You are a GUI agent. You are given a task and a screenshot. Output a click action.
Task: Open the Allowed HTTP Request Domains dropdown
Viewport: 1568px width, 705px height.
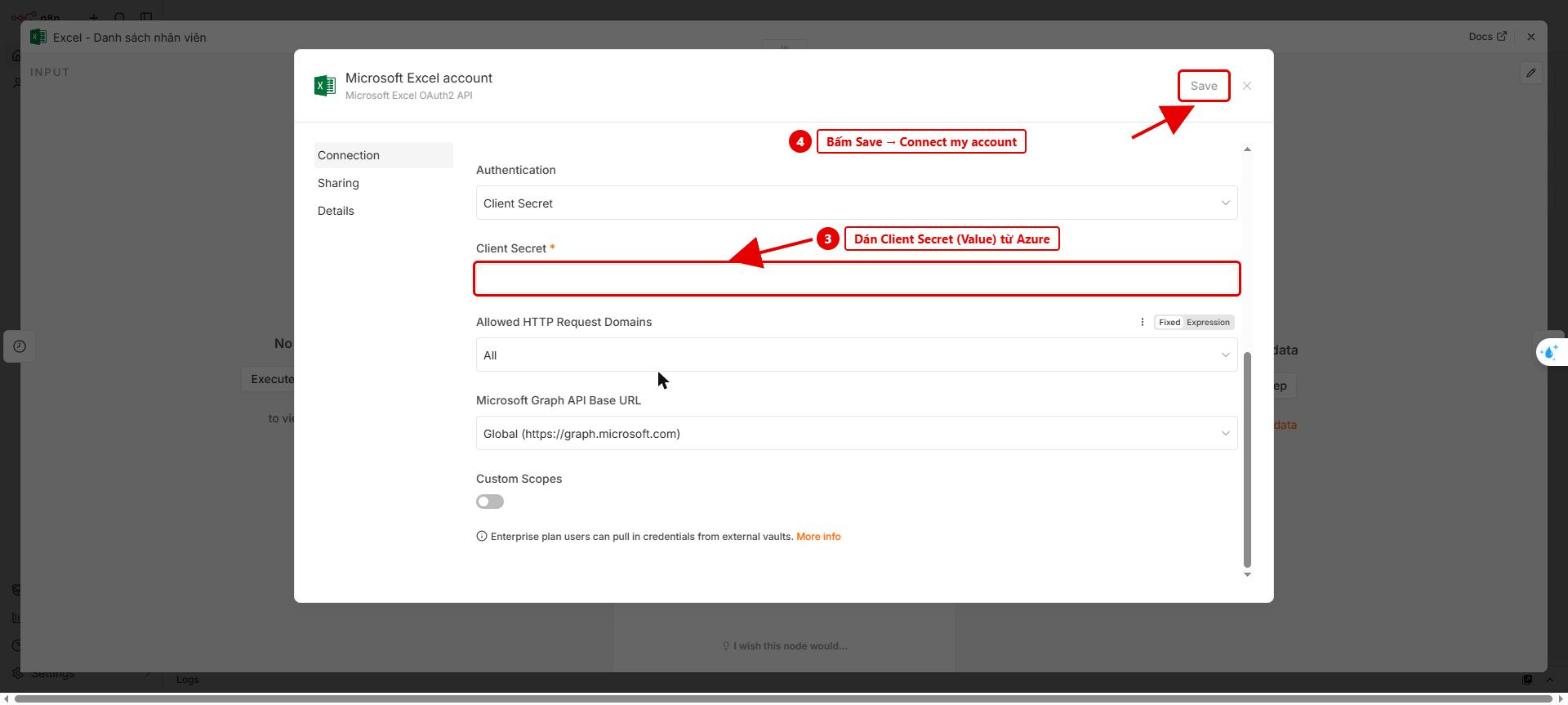click(856, 355)
